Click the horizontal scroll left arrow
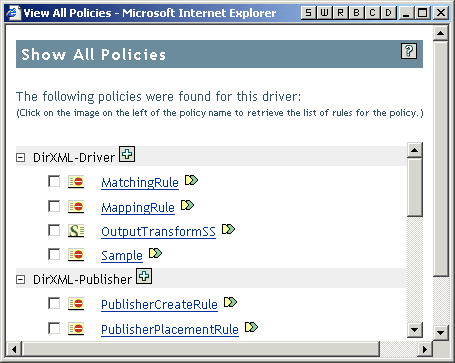 coord(14,349)
